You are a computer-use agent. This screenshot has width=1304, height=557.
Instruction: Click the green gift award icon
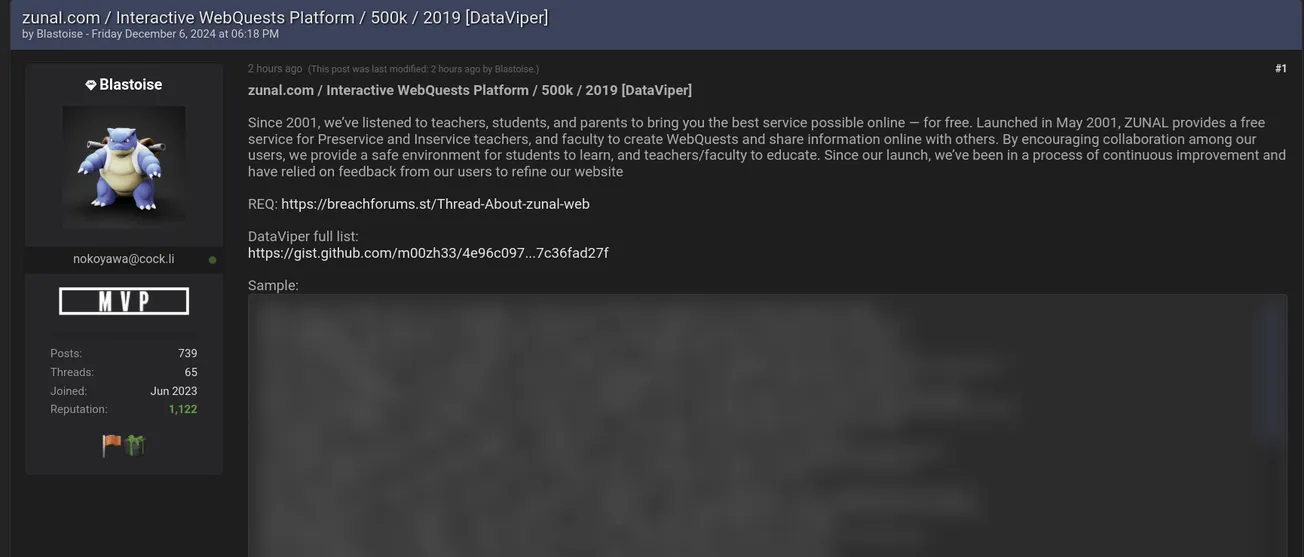click(x=135, y=445)
